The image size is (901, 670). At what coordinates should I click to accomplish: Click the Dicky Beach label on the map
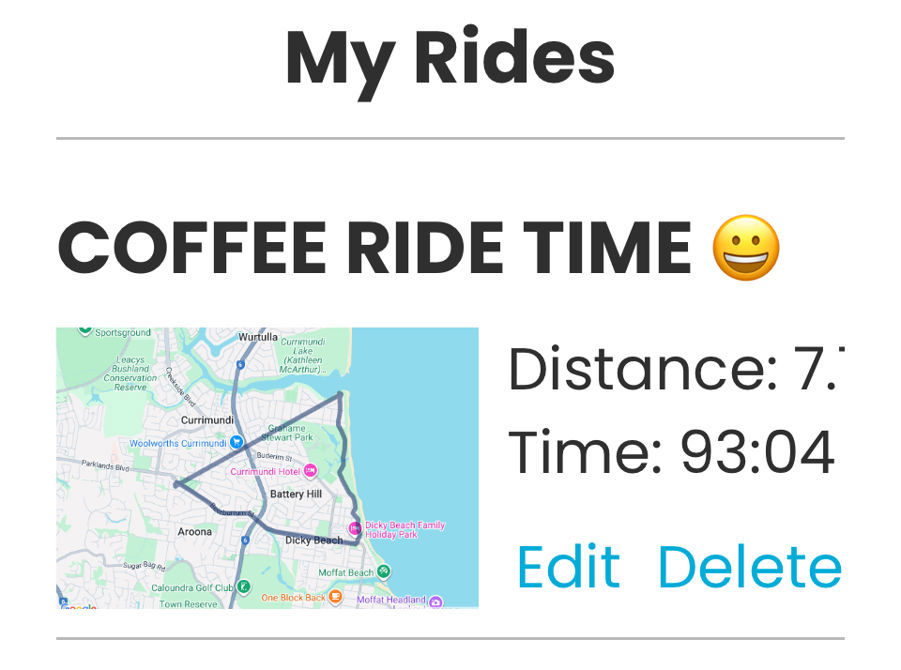pos(314,539)
